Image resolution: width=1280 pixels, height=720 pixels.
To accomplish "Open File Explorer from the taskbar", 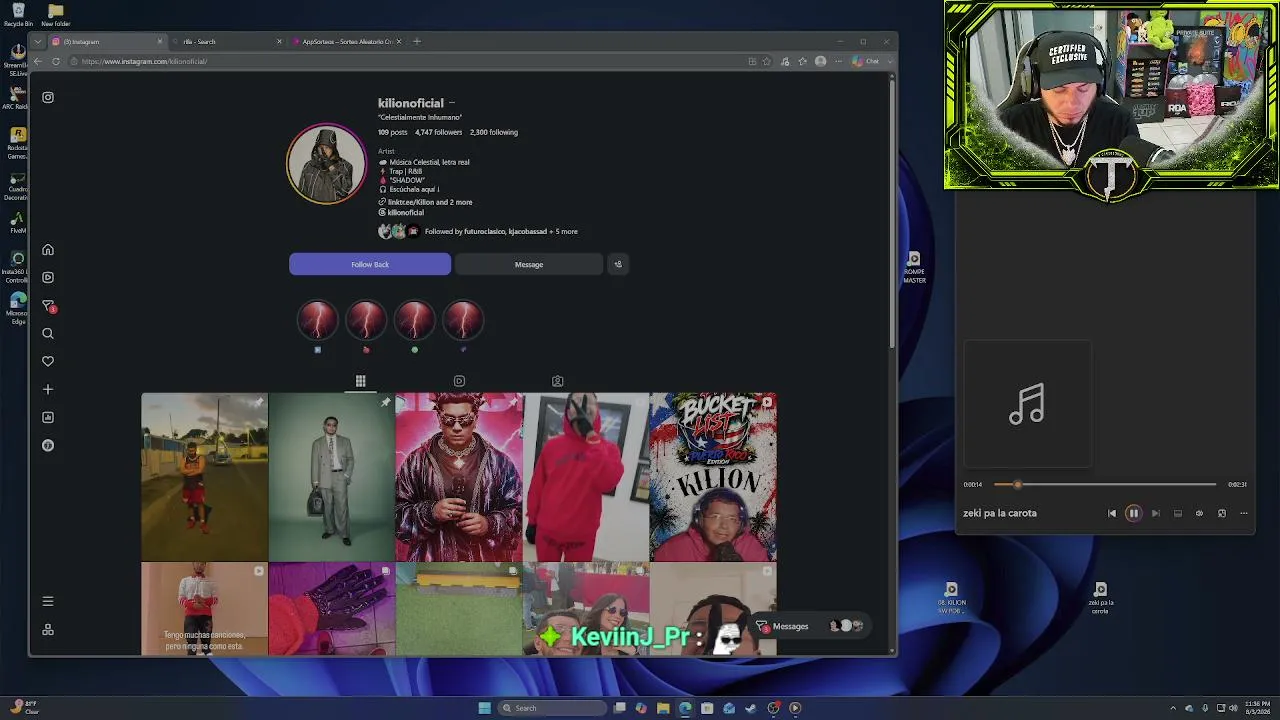I will 663,708.
